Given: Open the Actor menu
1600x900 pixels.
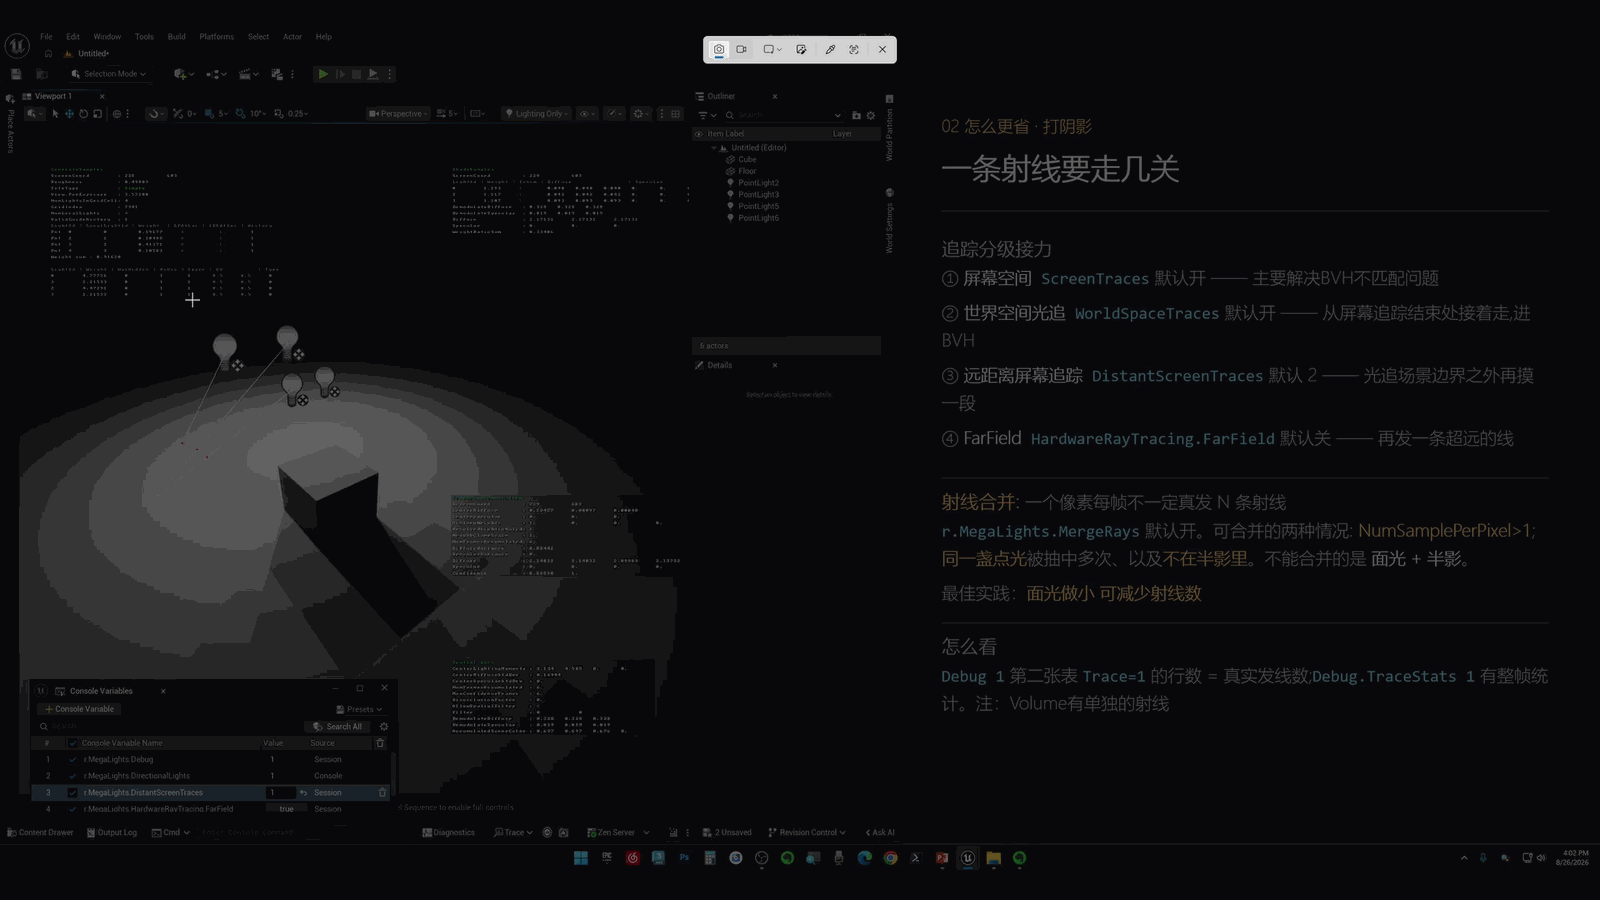Looking at the screenshot, I should coord(292,37).
